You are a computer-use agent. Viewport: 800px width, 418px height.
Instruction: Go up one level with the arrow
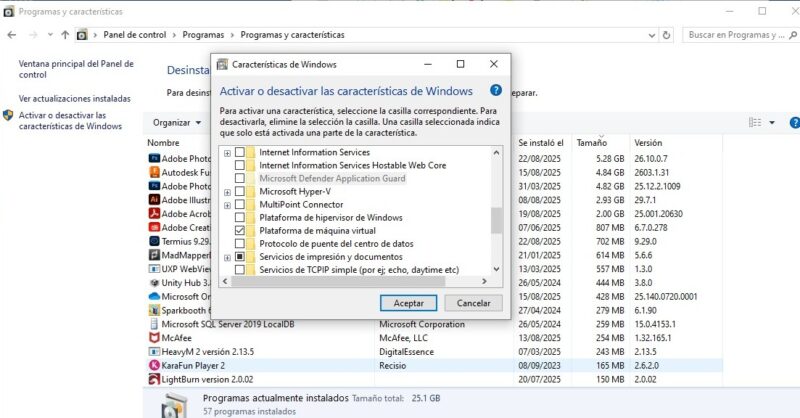pyautogui.click(x=65, y=35)
